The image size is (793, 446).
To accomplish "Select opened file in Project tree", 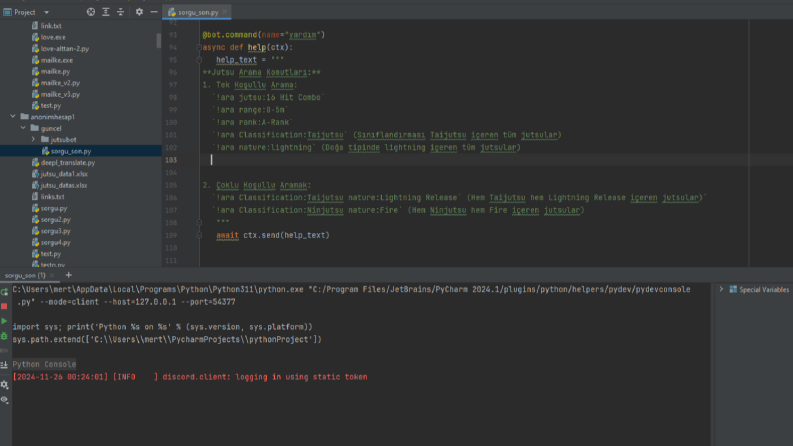I will pos(91,12).
